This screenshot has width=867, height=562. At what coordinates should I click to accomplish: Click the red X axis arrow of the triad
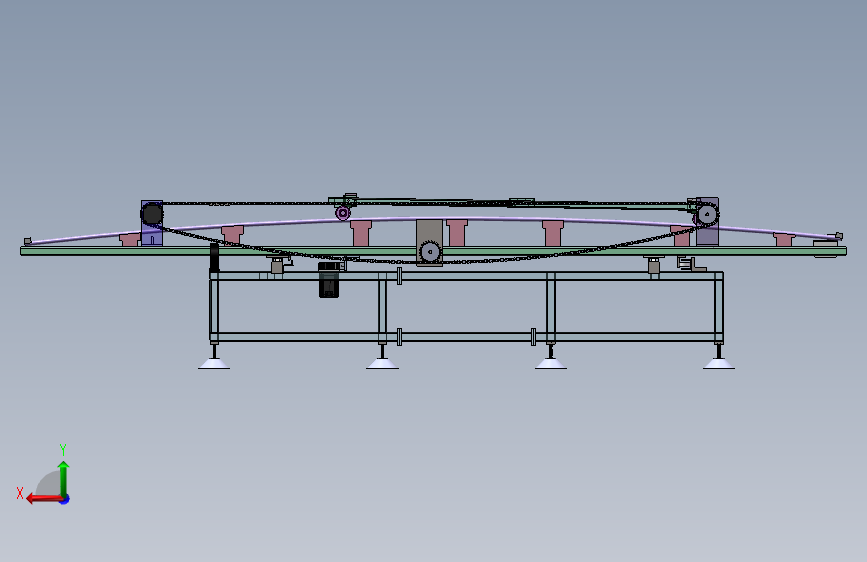point(44,498)
